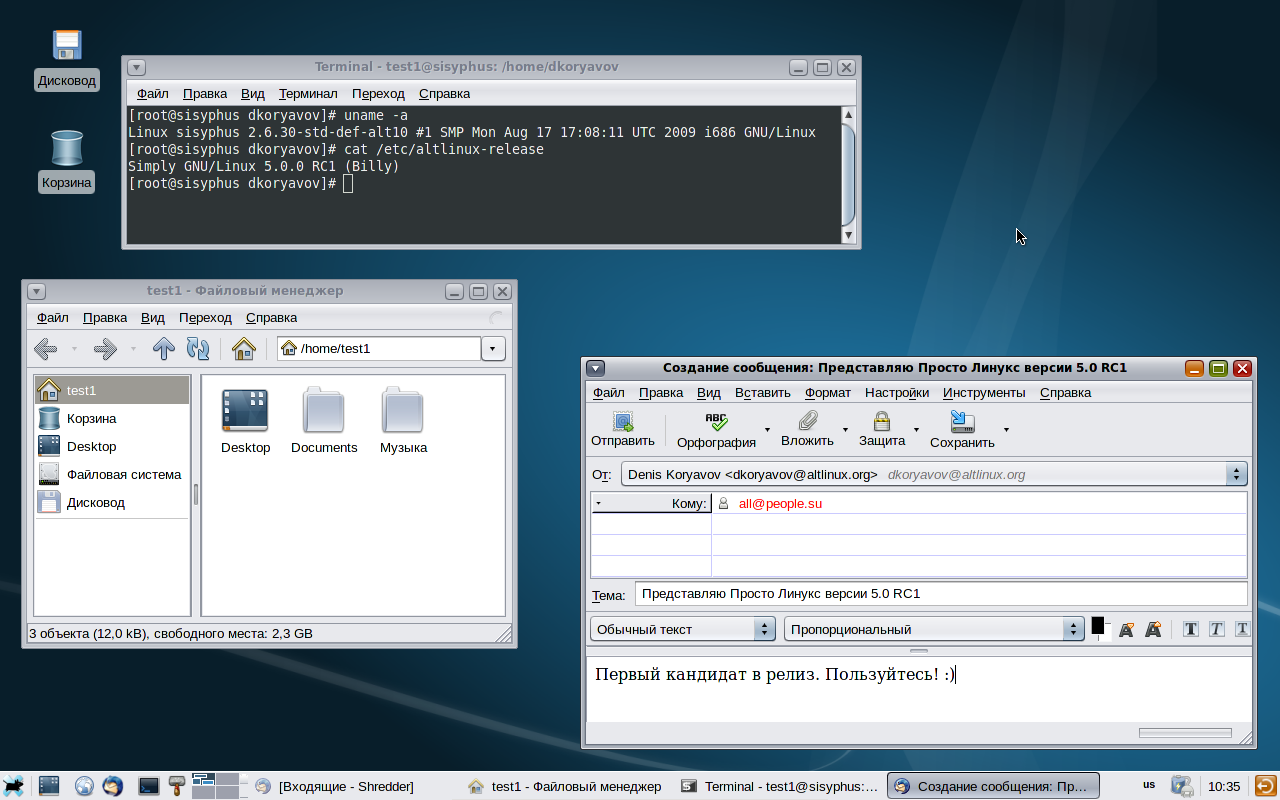Open the Пропорциональный font dropdown
This screenshot has height=800, width=1280.
pyautogui.click(x=934, y=629)
